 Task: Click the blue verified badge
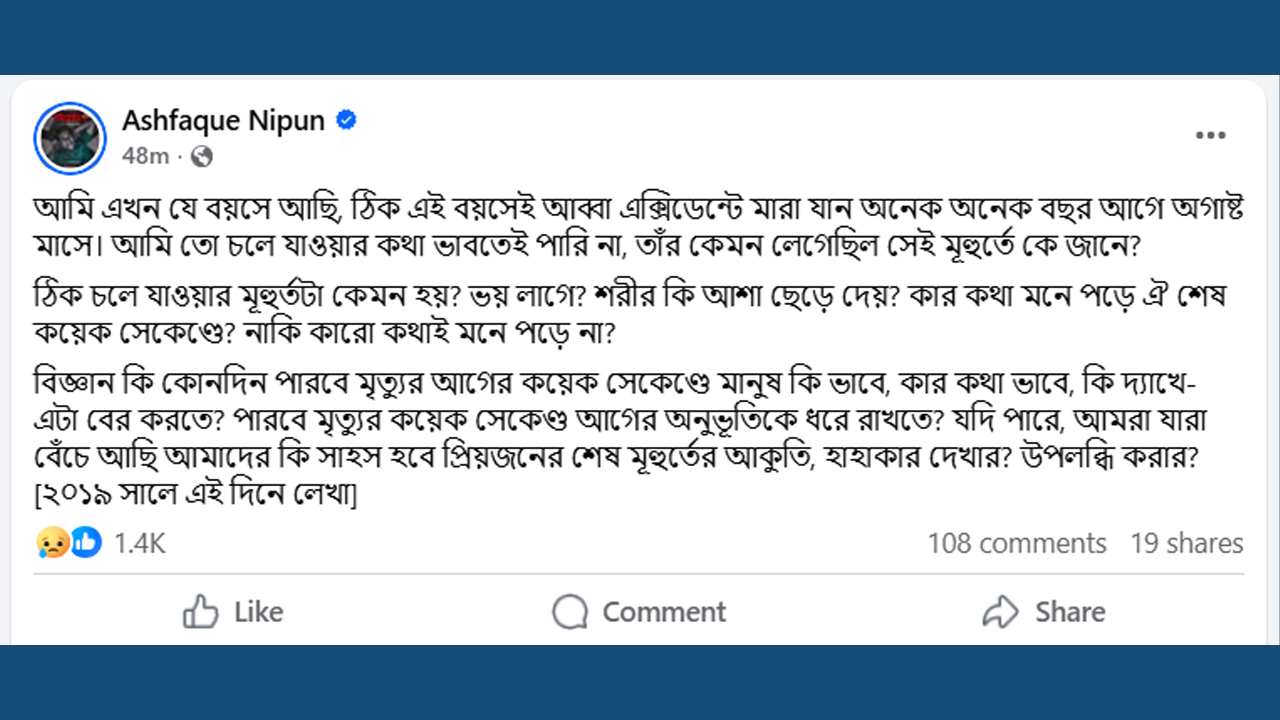click(x=346, y=121)
